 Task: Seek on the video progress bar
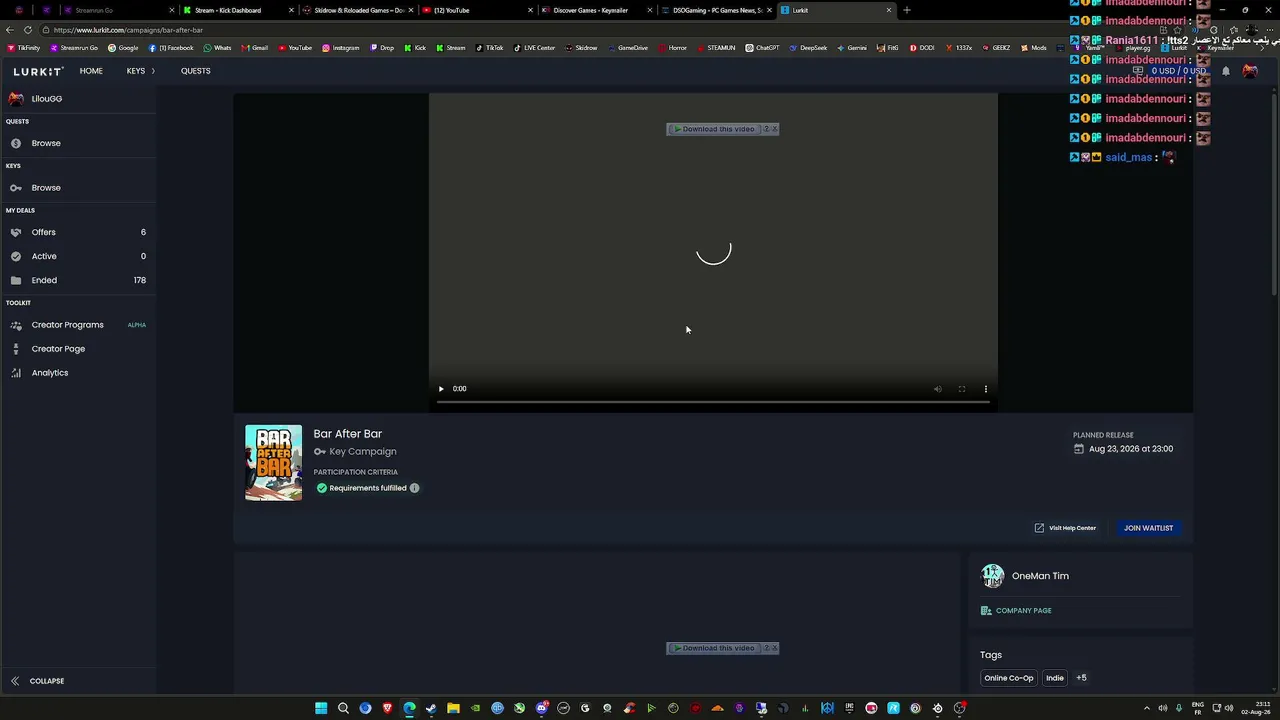point(713,402)
